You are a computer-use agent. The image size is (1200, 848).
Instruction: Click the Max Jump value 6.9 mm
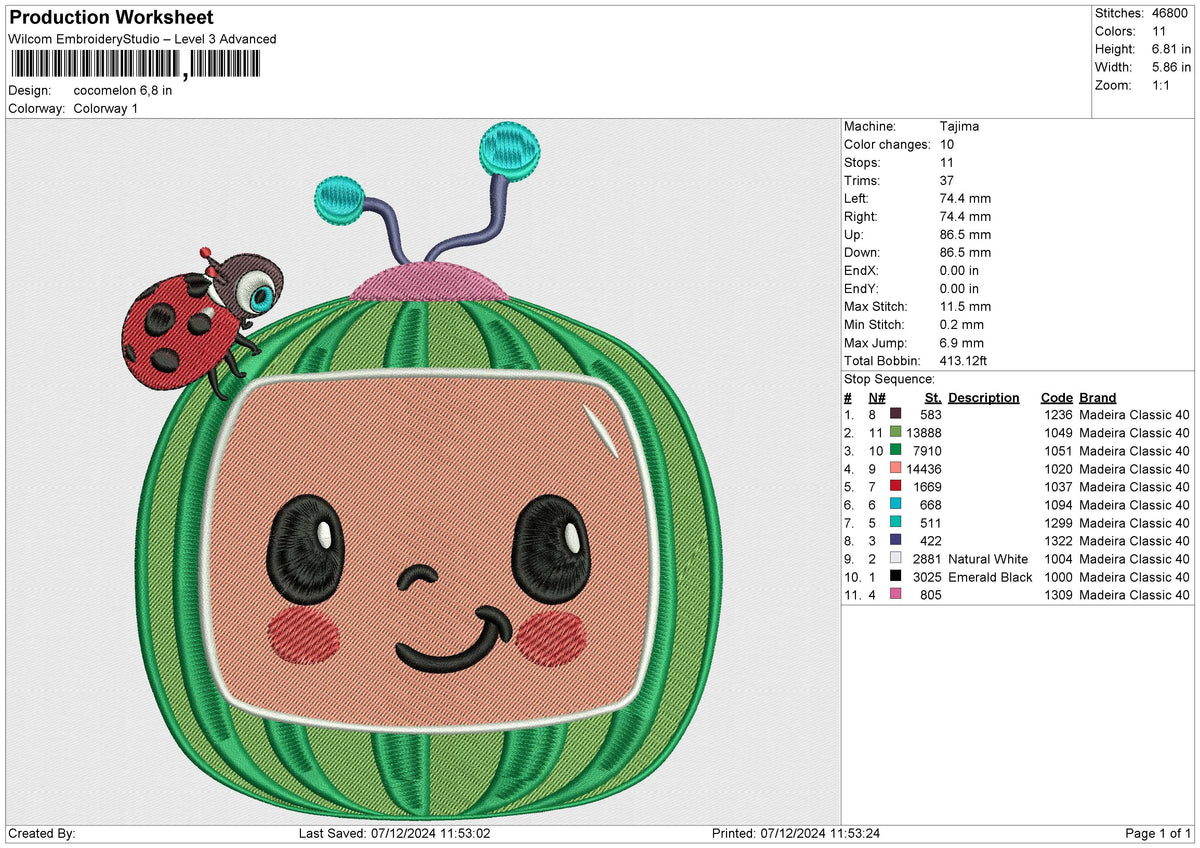(962, 342)
